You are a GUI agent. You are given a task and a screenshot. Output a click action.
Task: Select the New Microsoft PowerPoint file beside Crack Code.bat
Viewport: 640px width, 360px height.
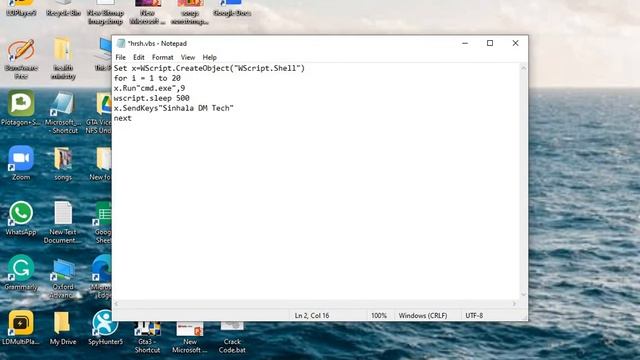(189, 329)
